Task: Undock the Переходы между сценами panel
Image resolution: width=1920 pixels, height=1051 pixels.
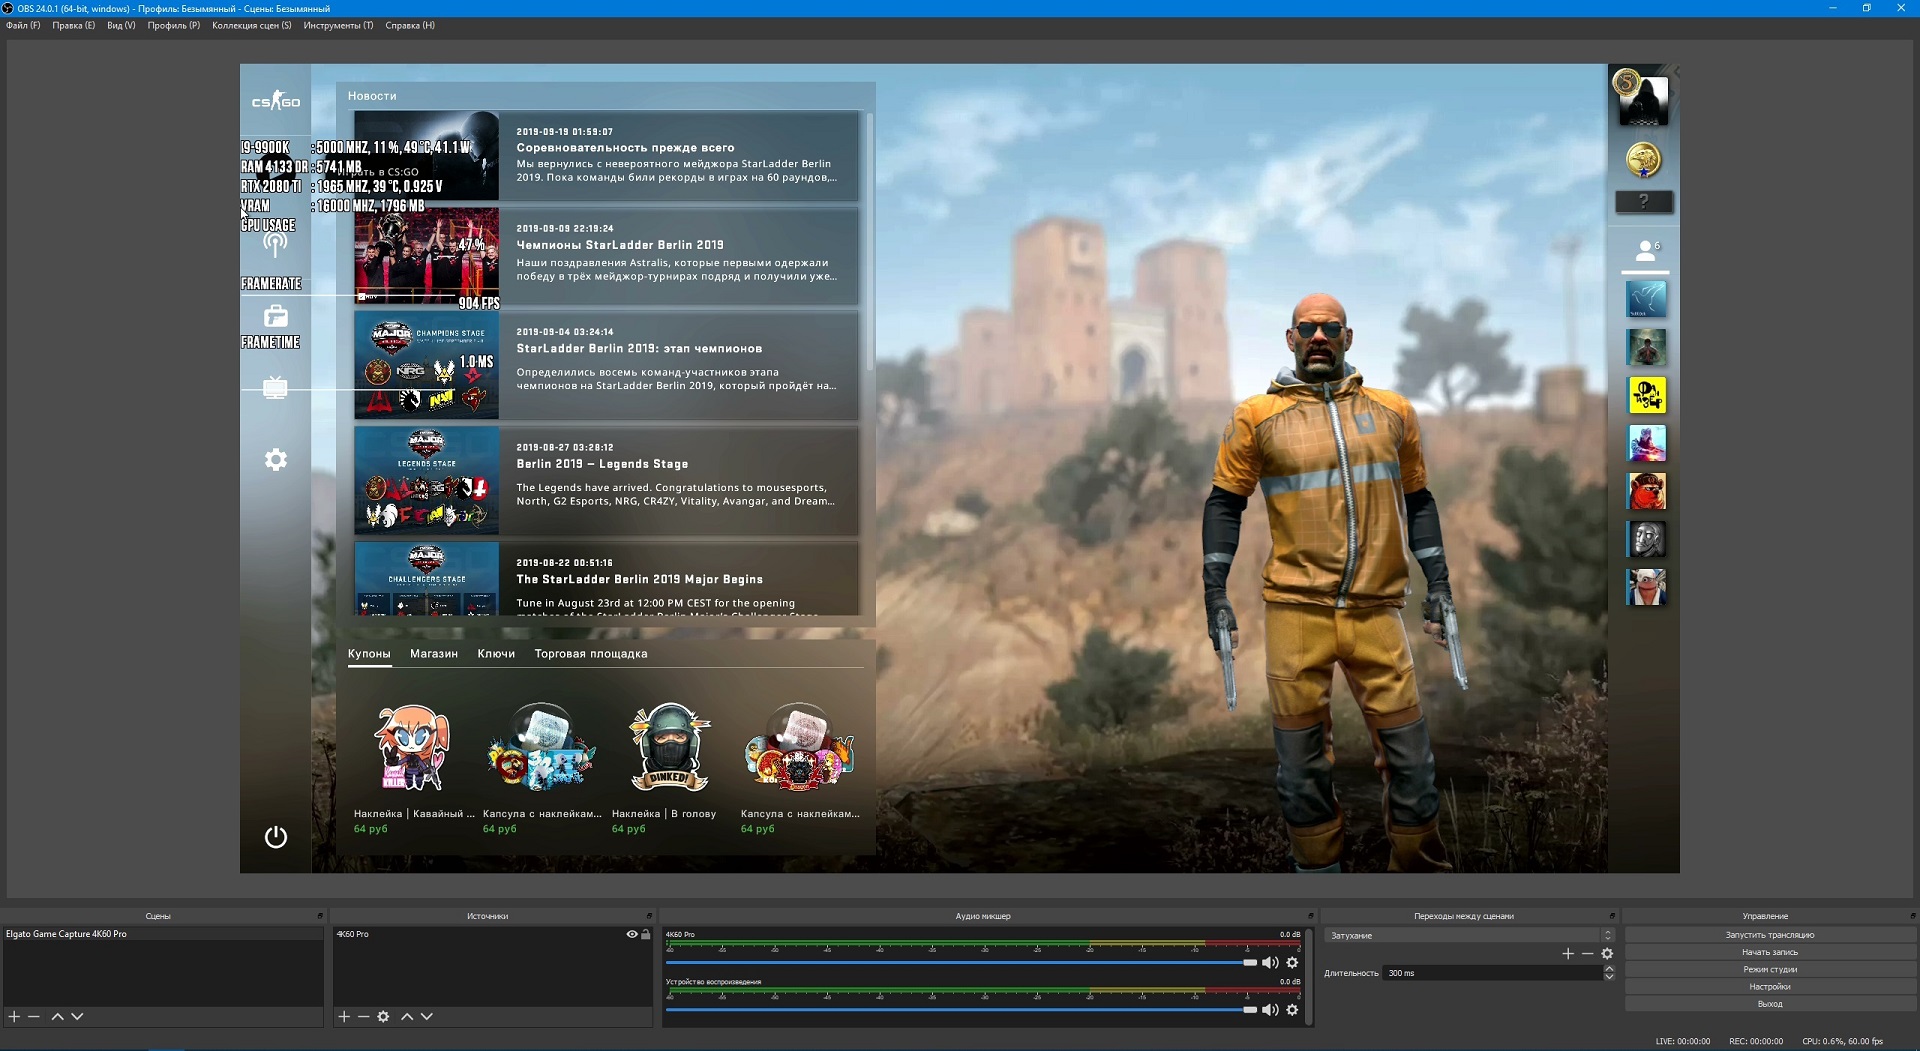Action: pos(1612,916)
